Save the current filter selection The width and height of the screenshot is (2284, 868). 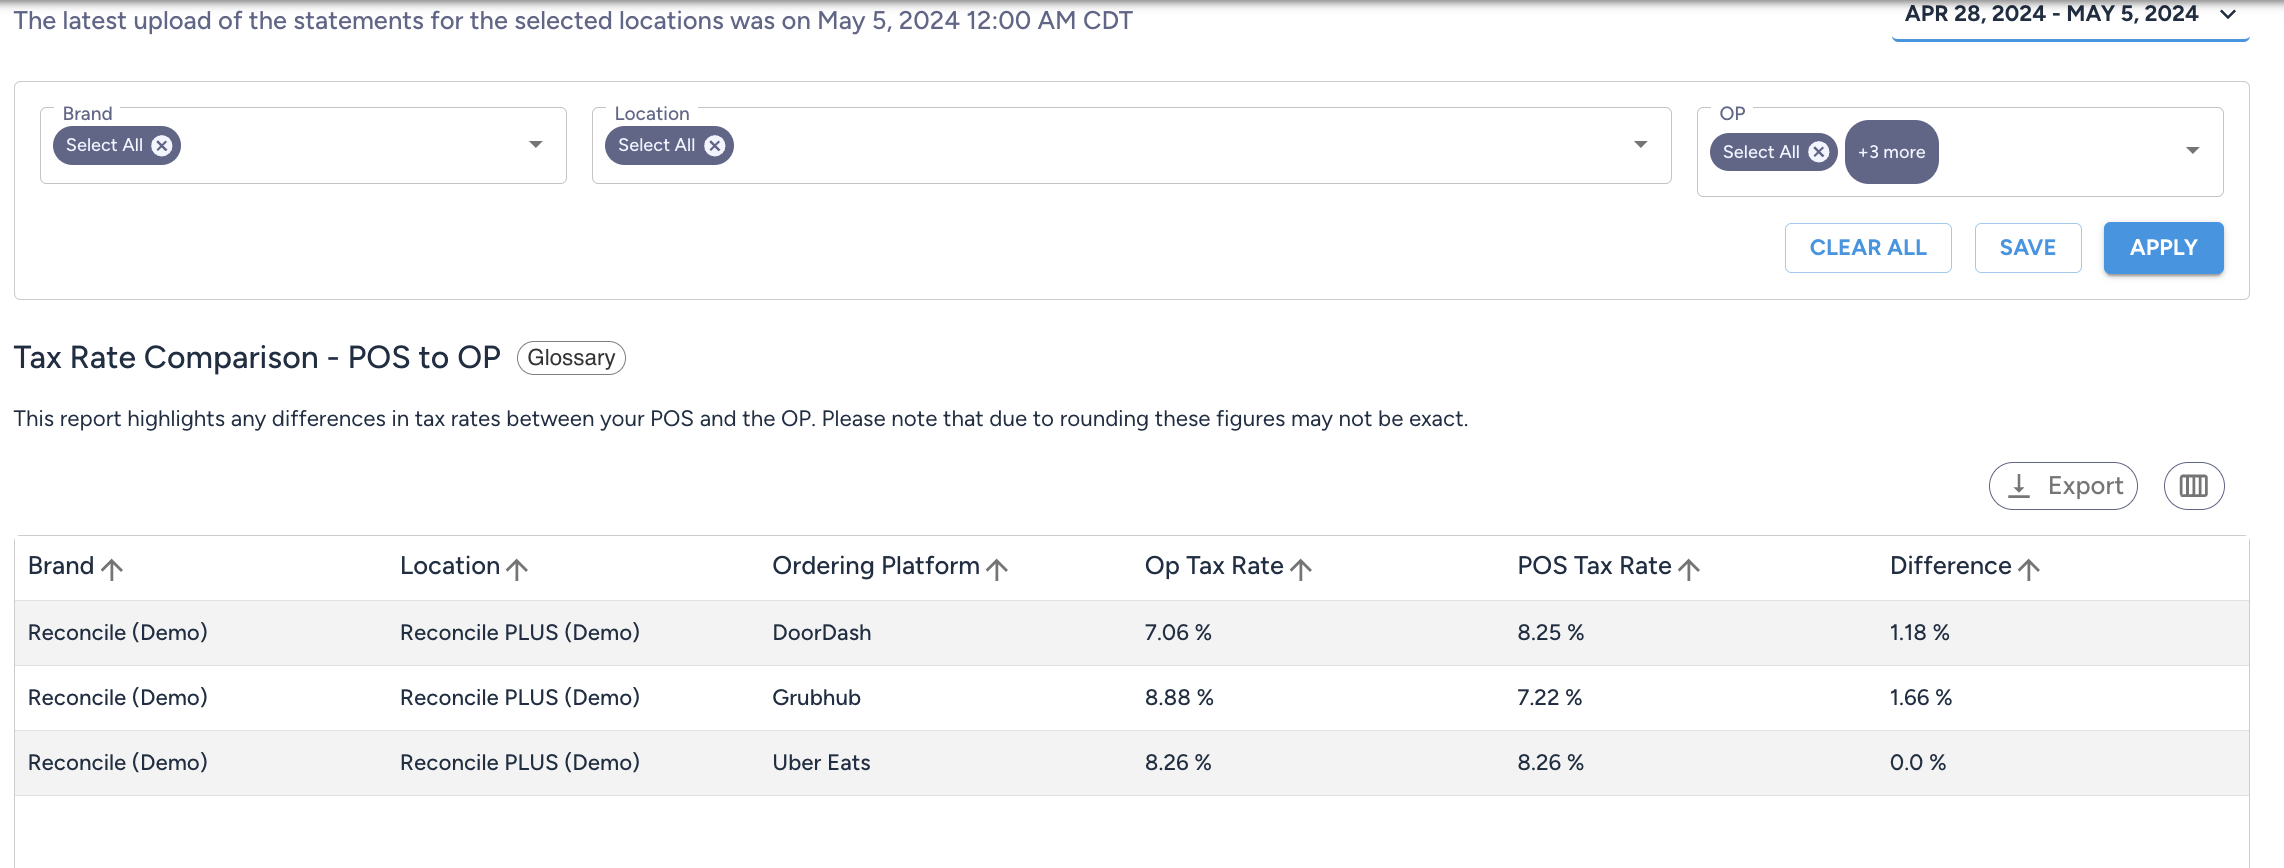pyautogui.click(x=2028, y=248)
